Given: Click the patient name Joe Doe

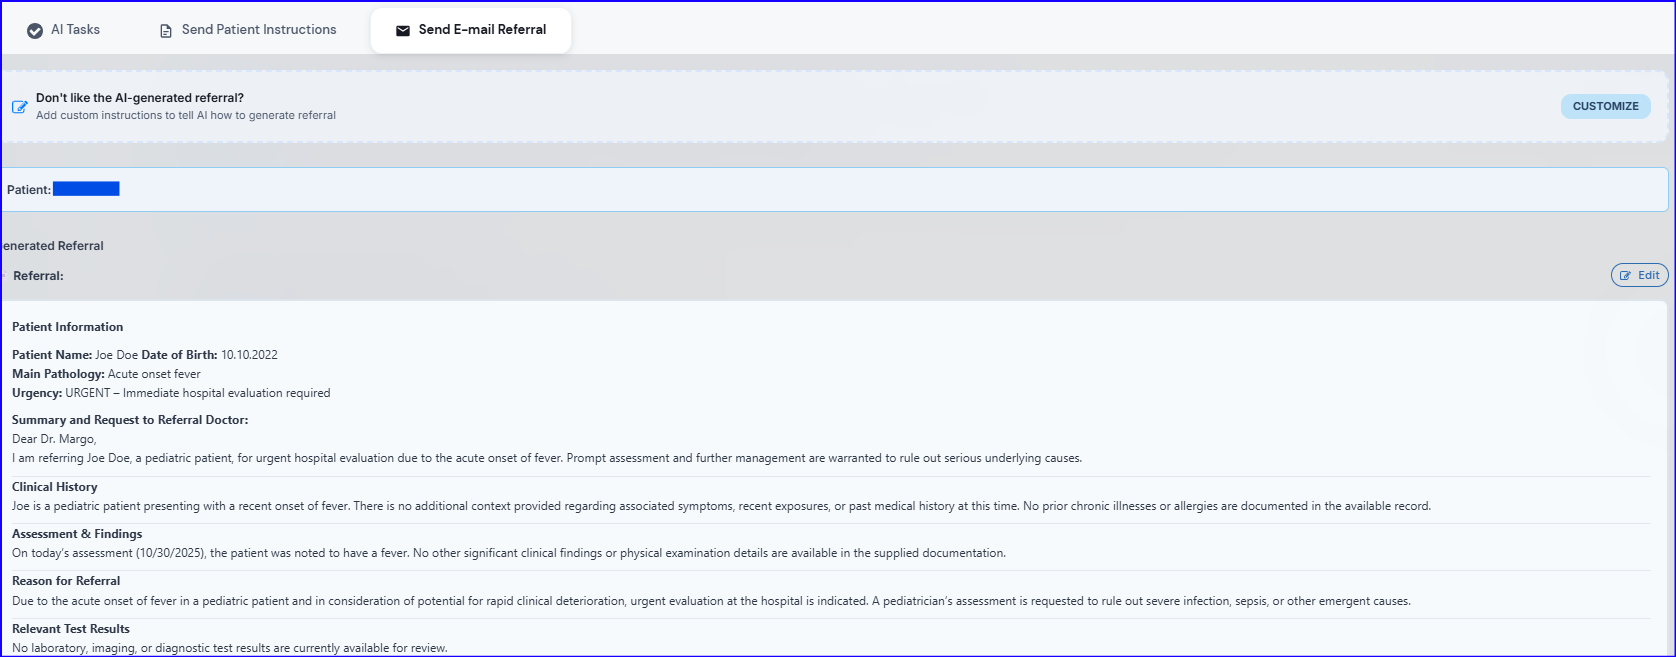Looking at the screenshot, I should [116, 355].
